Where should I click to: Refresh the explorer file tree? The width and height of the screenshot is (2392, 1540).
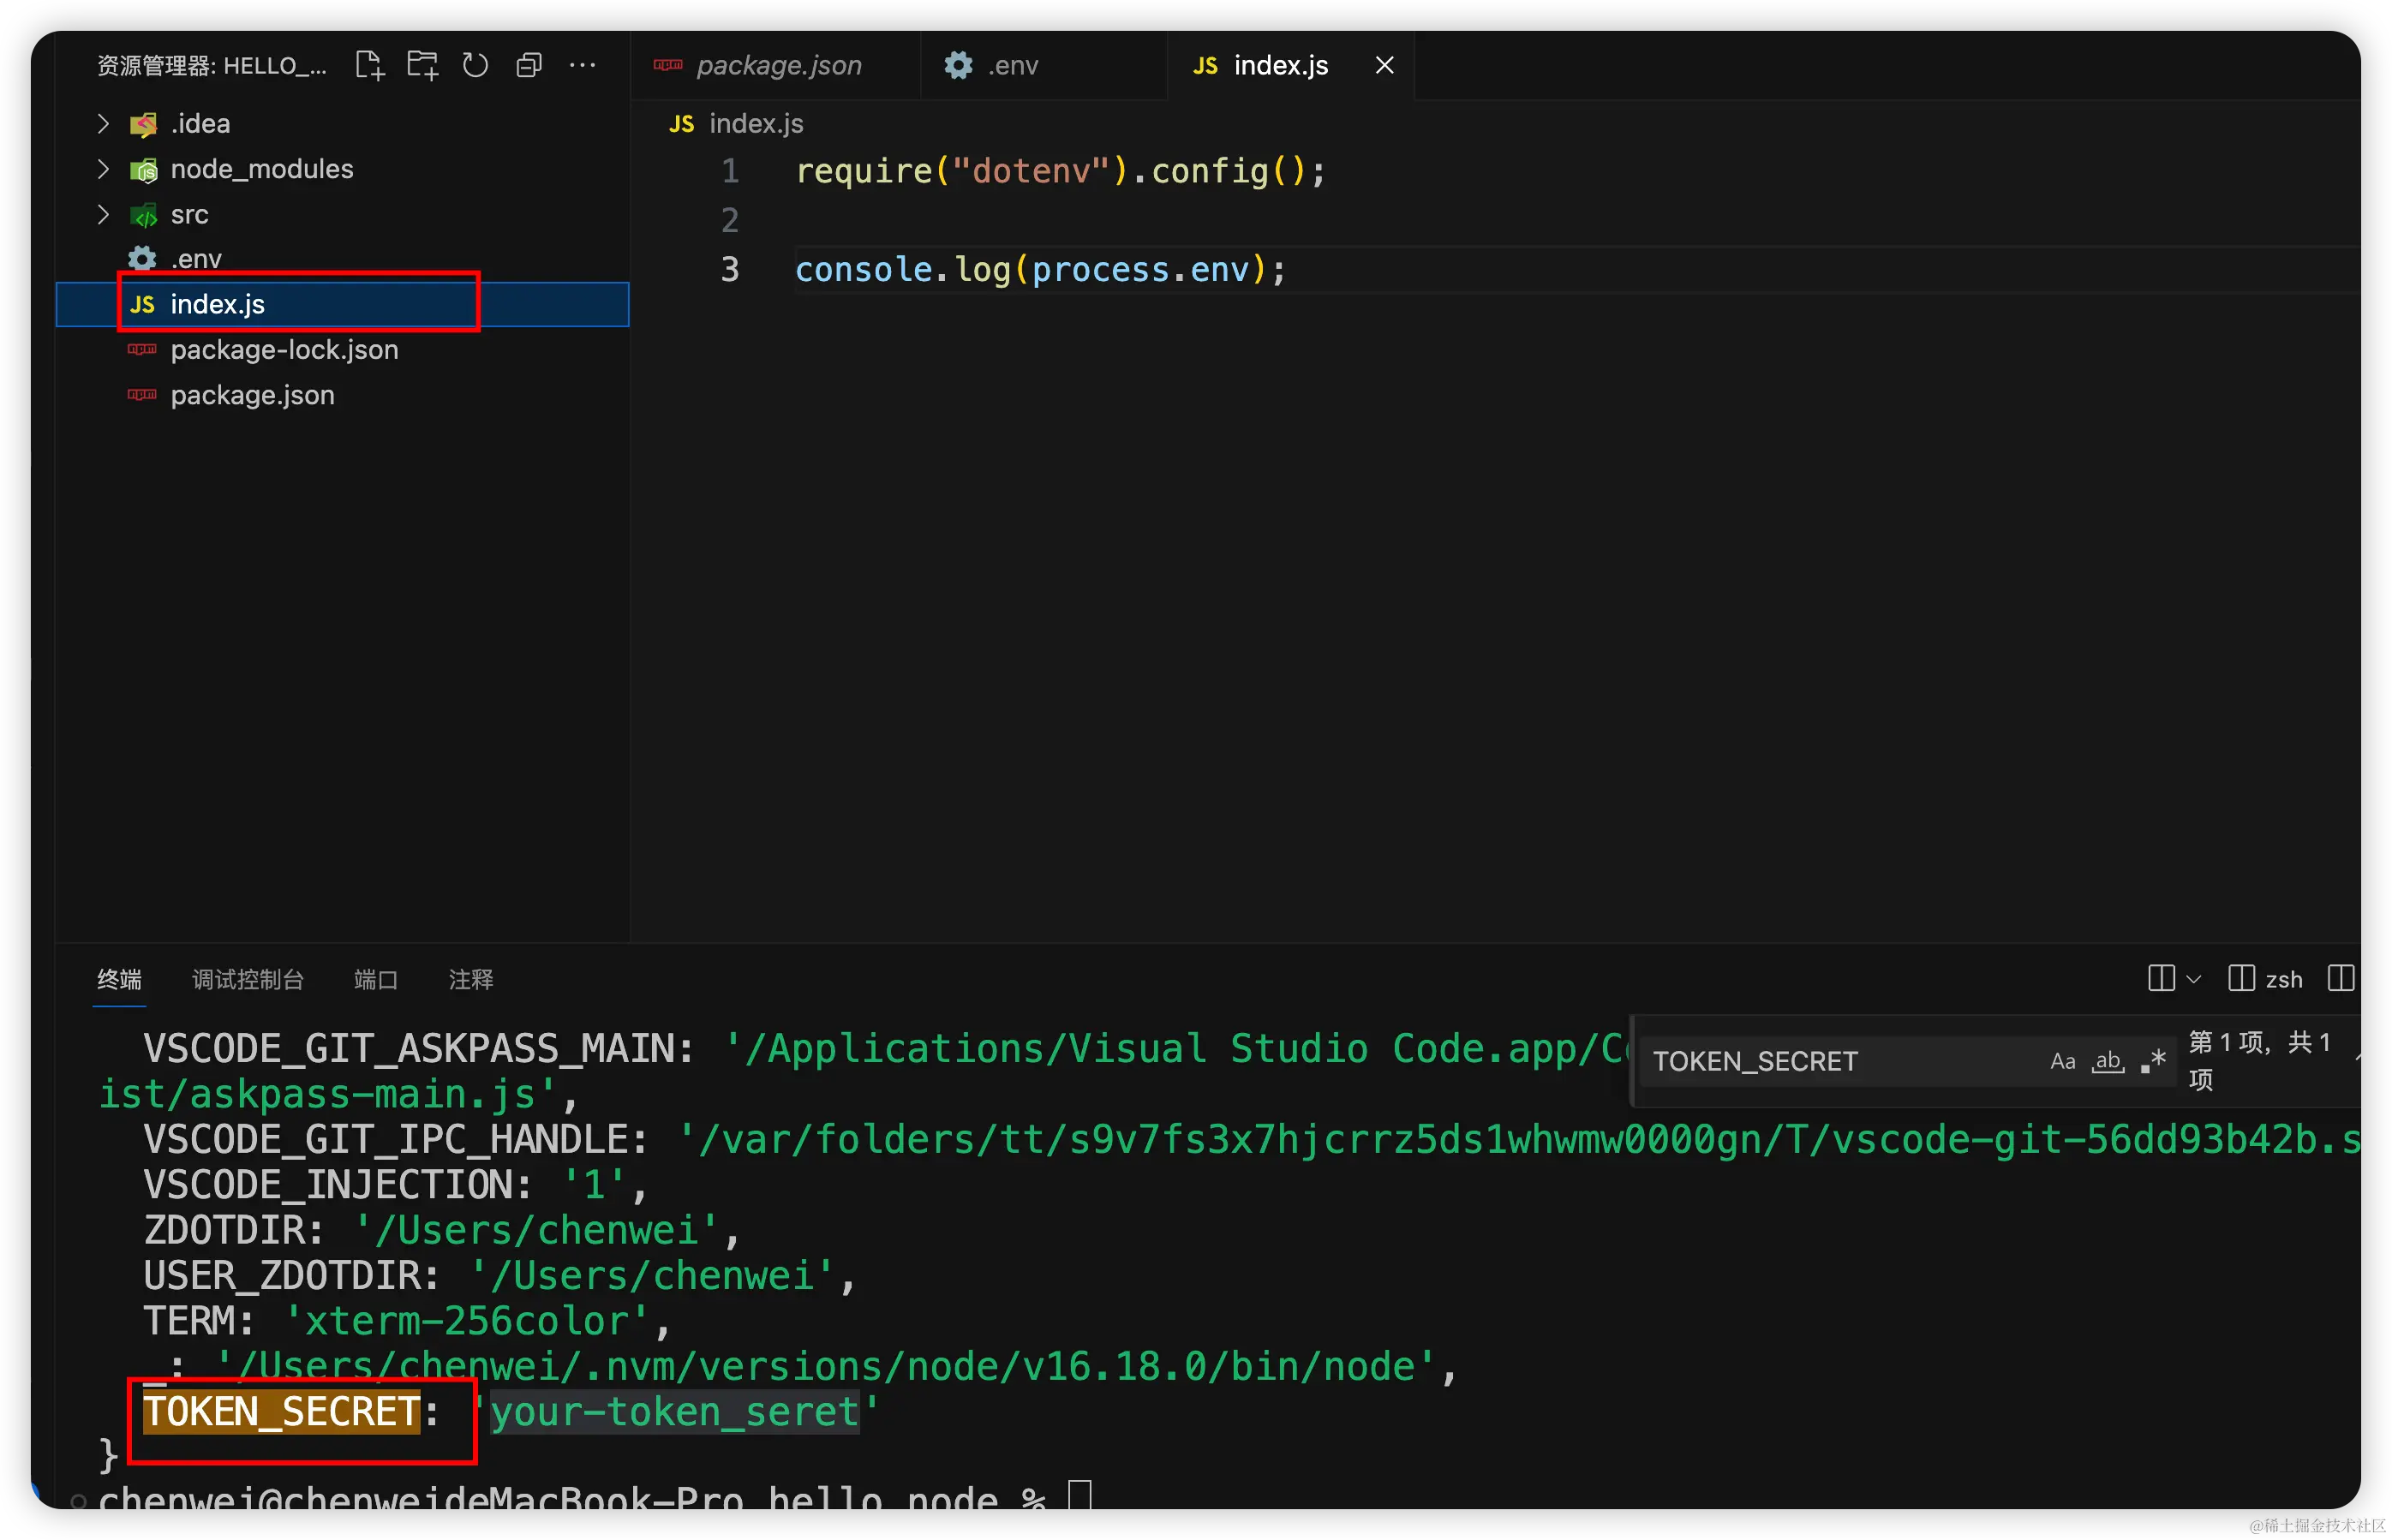[x=475, y=66]
